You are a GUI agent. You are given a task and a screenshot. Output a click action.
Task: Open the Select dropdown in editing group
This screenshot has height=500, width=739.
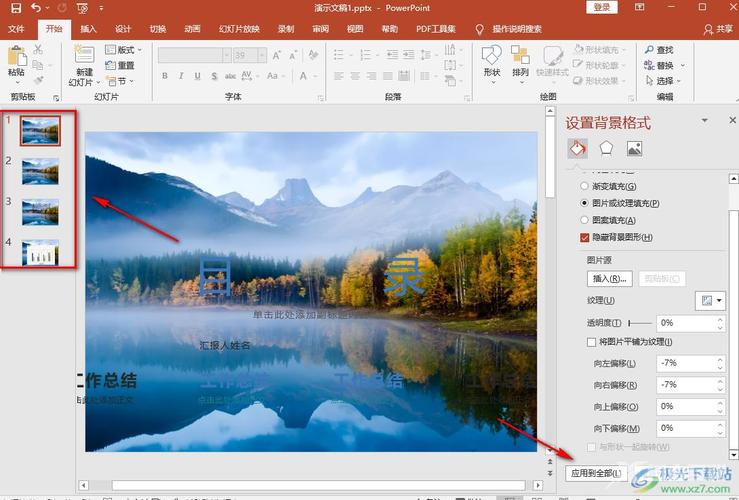(664, 81)
